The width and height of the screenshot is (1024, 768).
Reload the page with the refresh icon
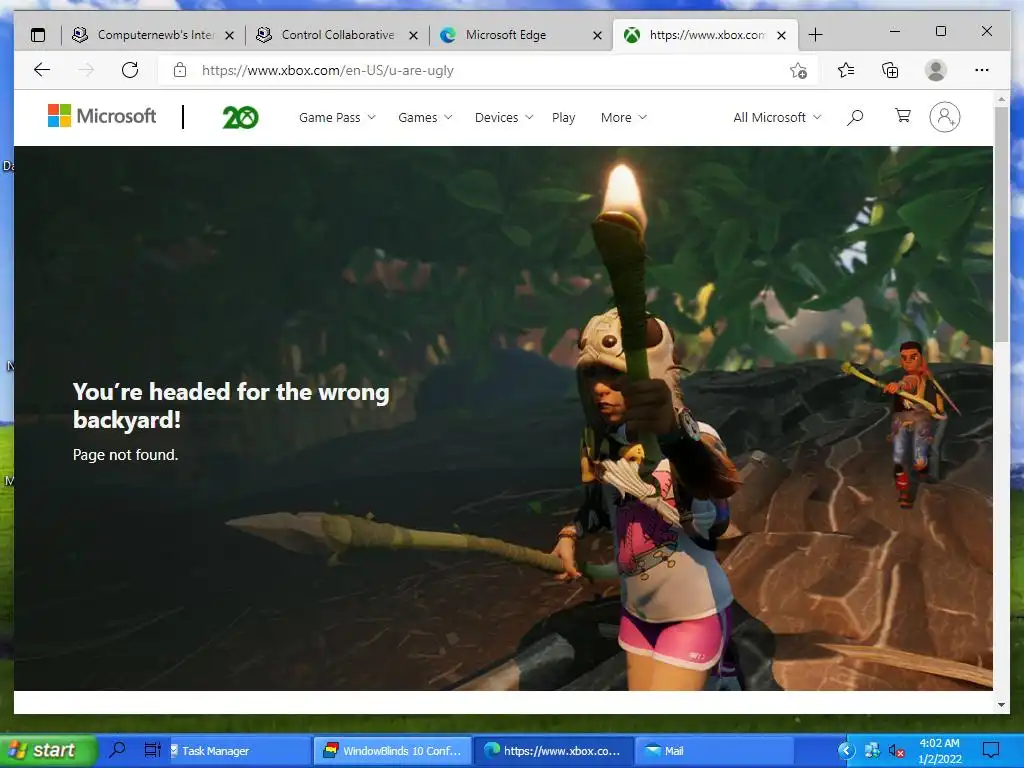(130, 70)
